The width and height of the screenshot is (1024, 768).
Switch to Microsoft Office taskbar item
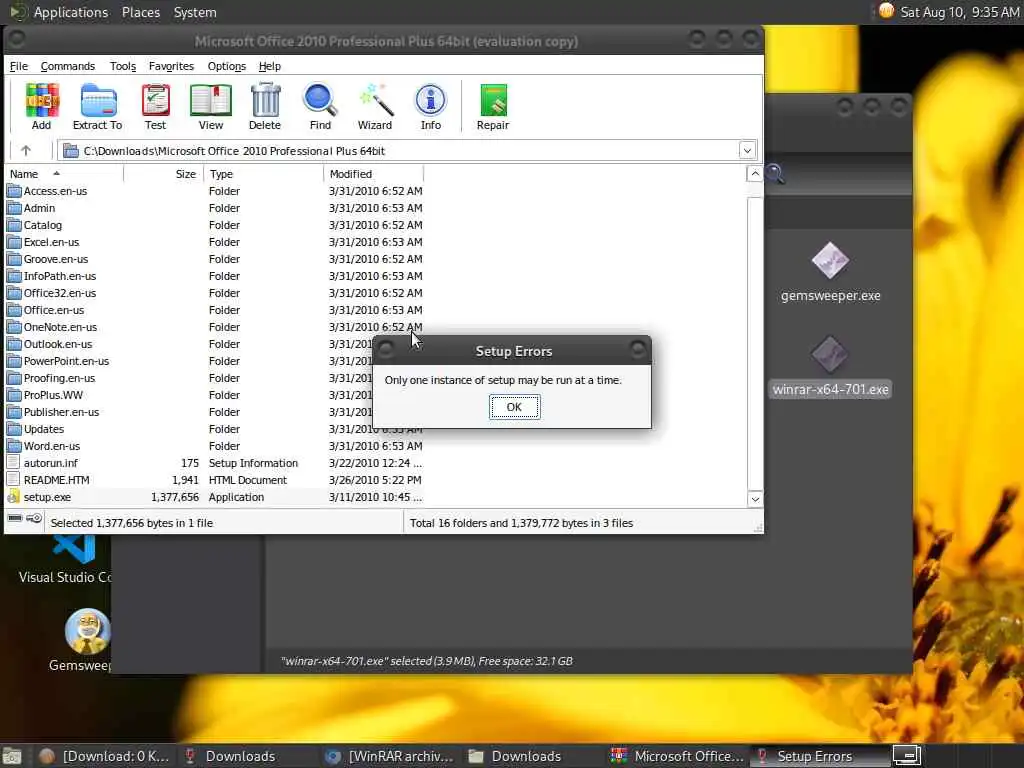(x=678, y=756)
